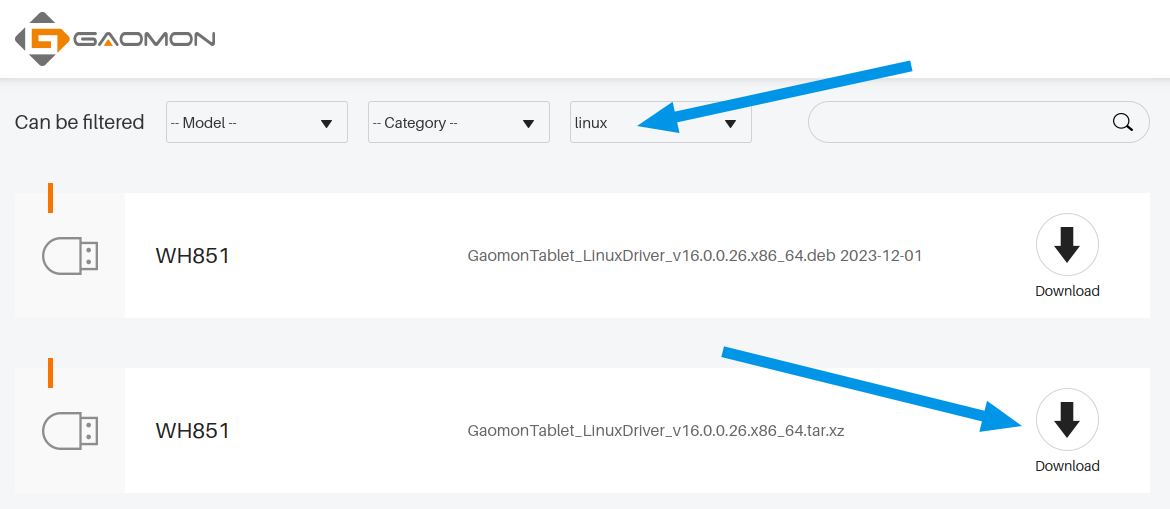Select the WH851 title in the .deb row
Image resolution: width=1170 pixels, height=509 pixels.
pyautogui.click(x=193, y=256)
